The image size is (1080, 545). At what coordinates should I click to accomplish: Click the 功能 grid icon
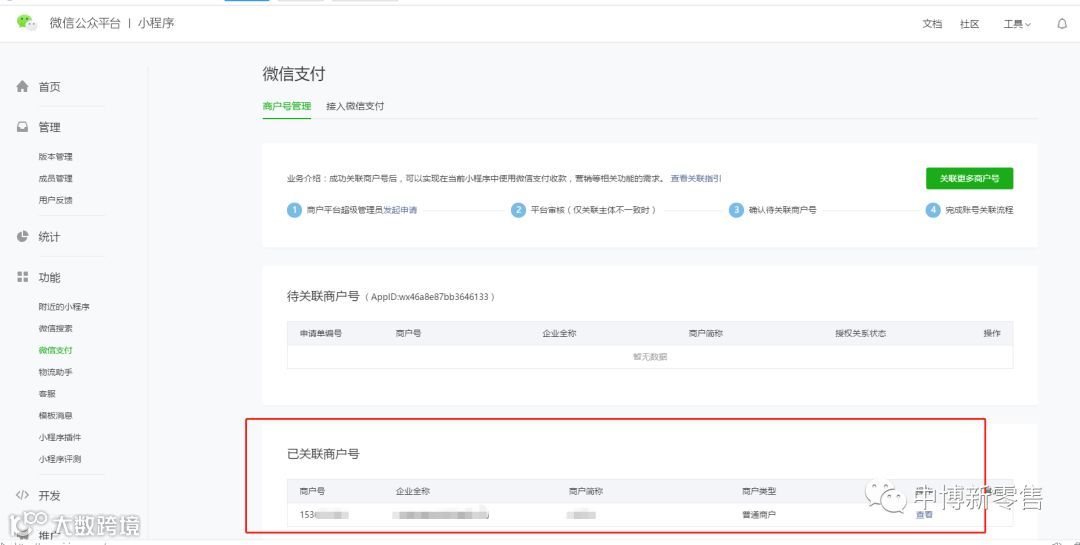point(23,277)
